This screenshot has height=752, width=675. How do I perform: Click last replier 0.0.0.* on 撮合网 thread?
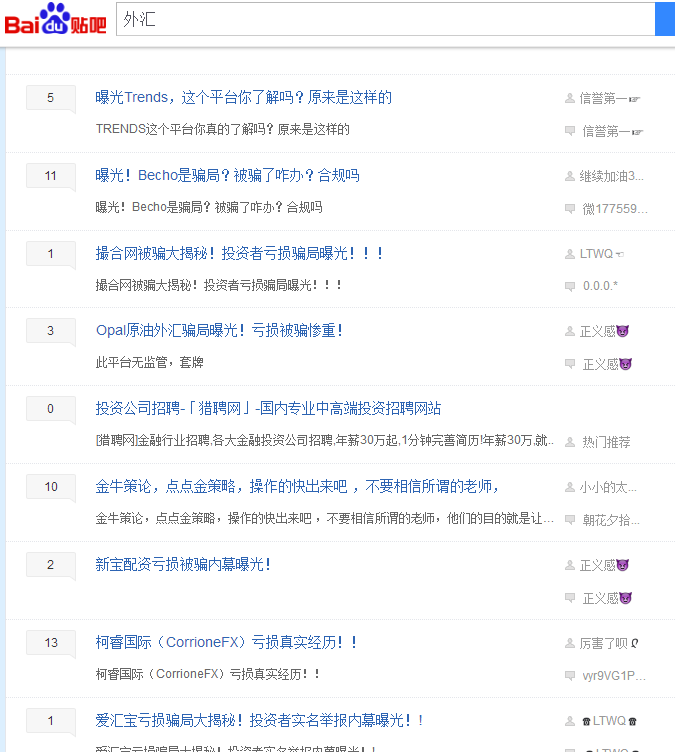click(x=600, y=286)
